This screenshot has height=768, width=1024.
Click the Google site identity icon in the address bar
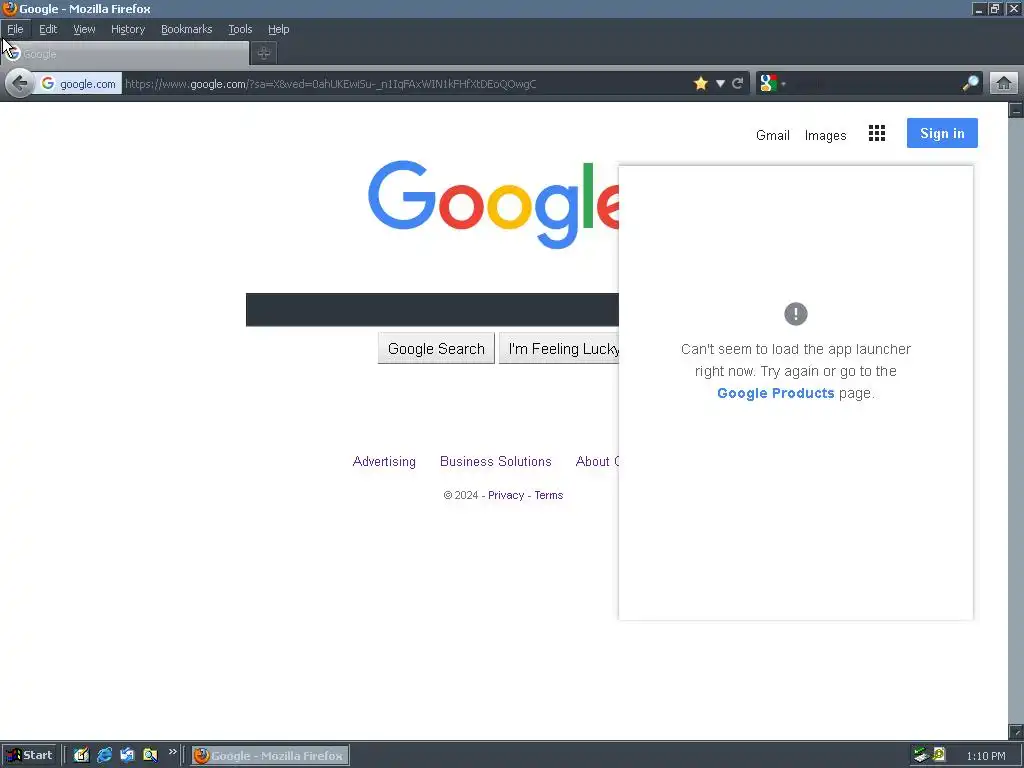[x=48, y=84]
